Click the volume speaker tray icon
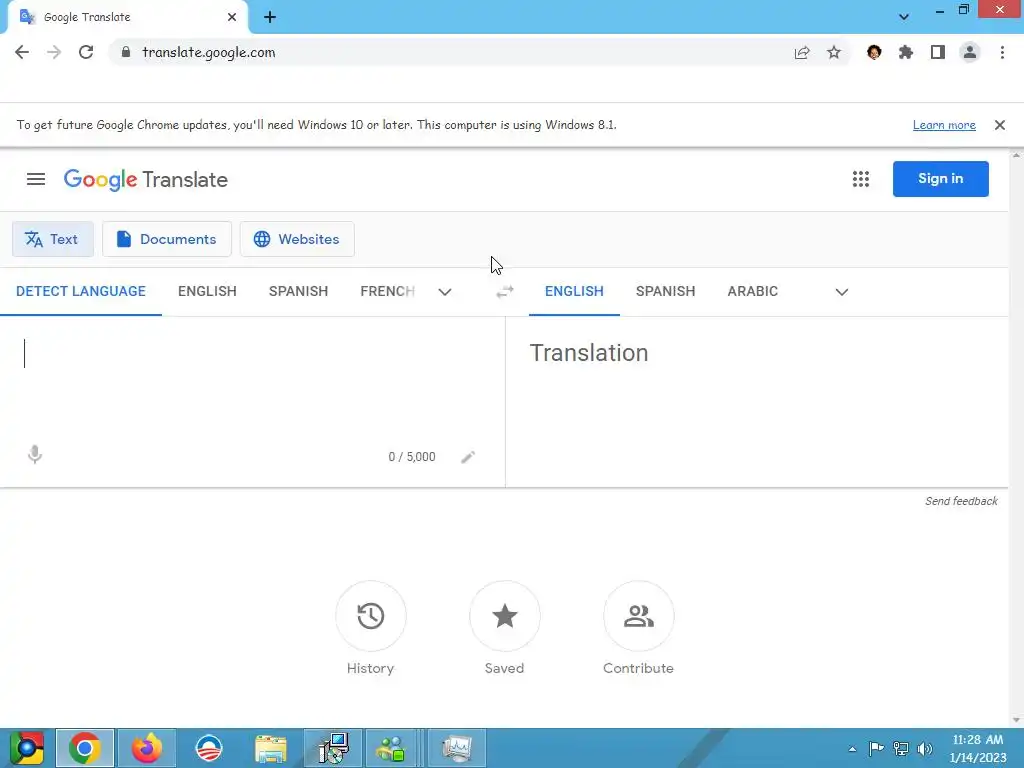 pos(925,748)
